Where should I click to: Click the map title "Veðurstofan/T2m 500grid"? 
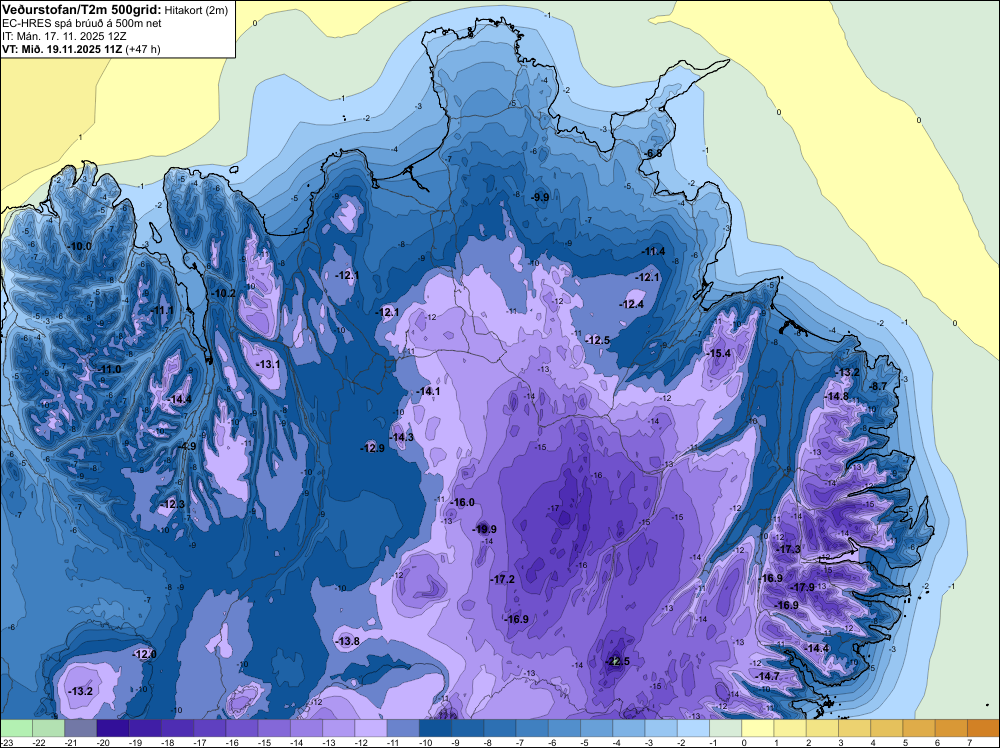[x=82, y=9]
